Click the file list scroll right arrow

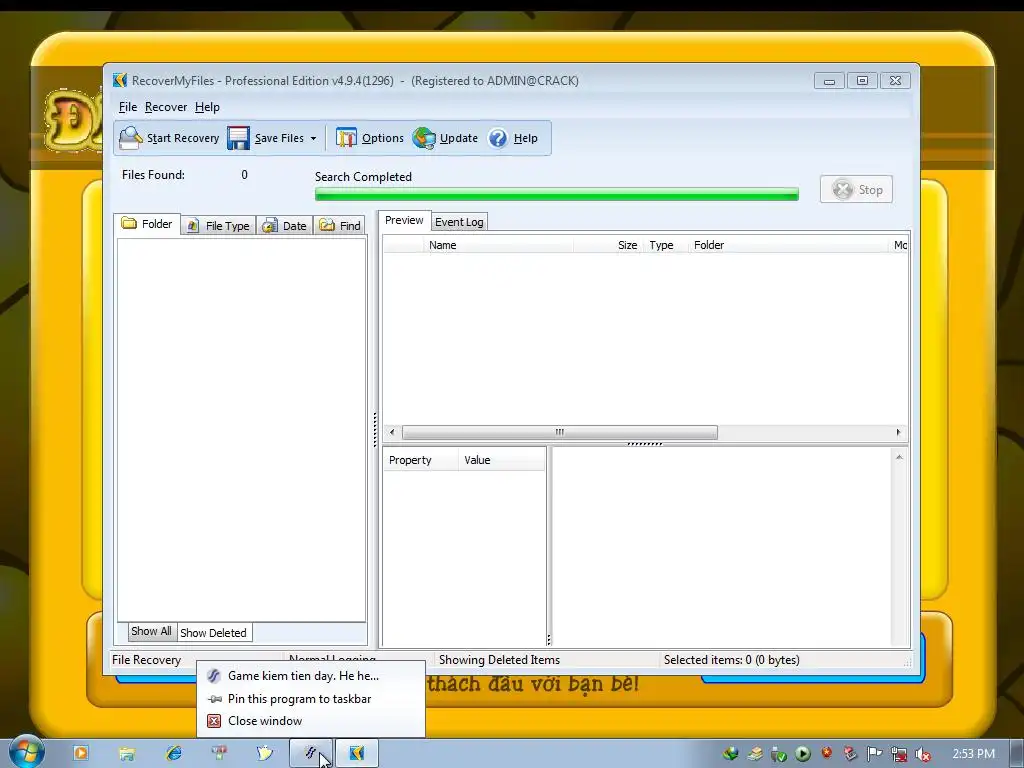[899, 432]
